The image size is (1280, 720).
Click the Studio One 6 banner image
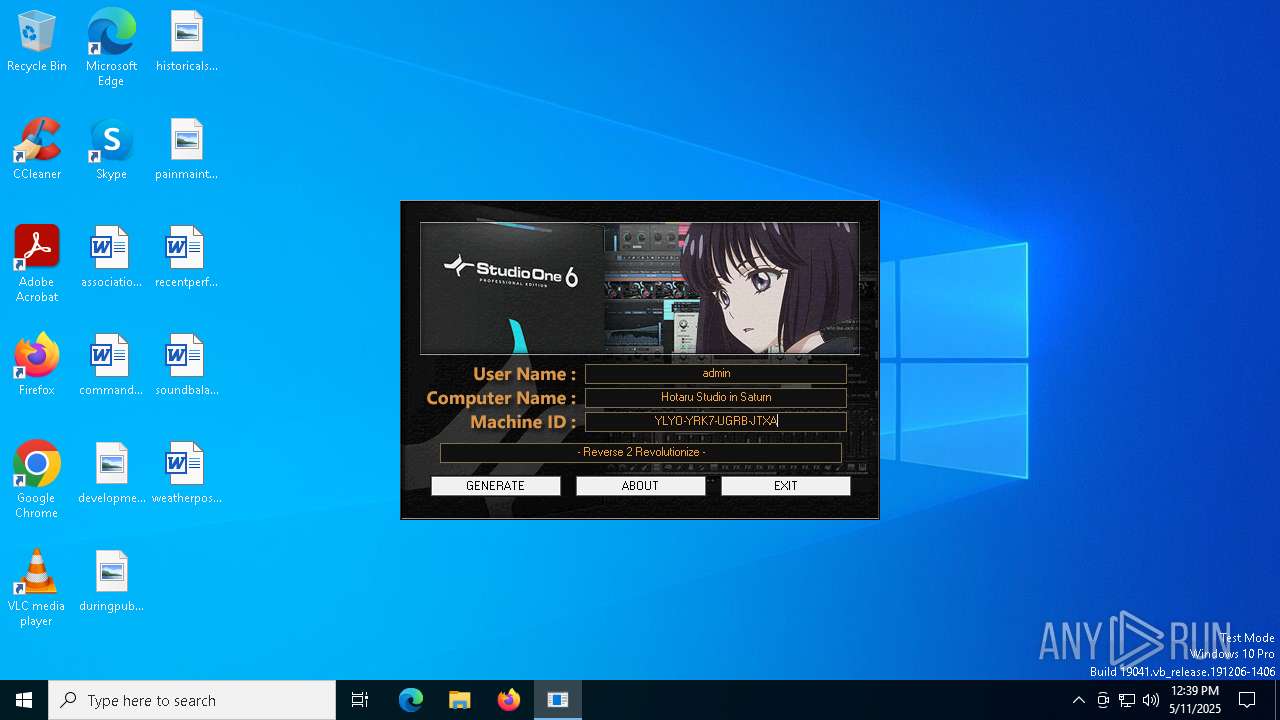coord(639,288)
